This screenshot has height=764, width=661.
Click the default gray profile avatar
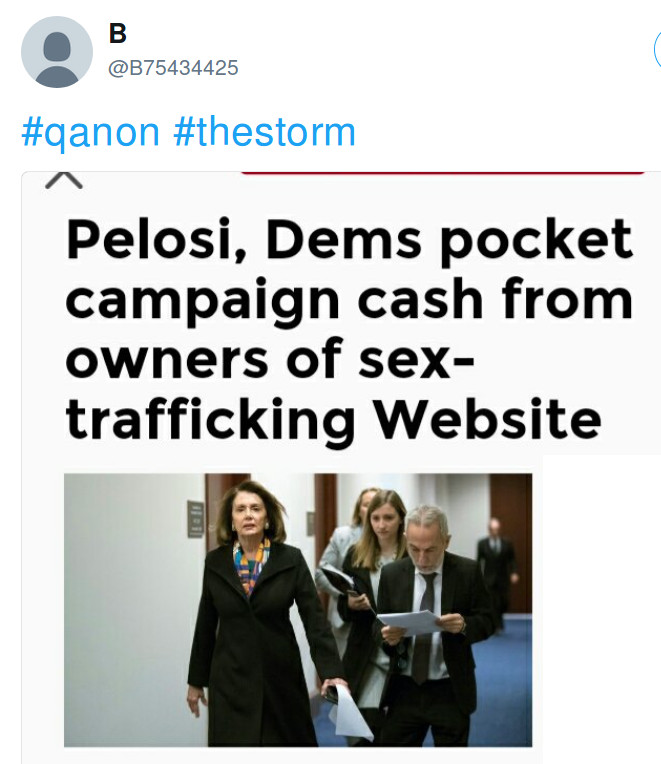57,52
